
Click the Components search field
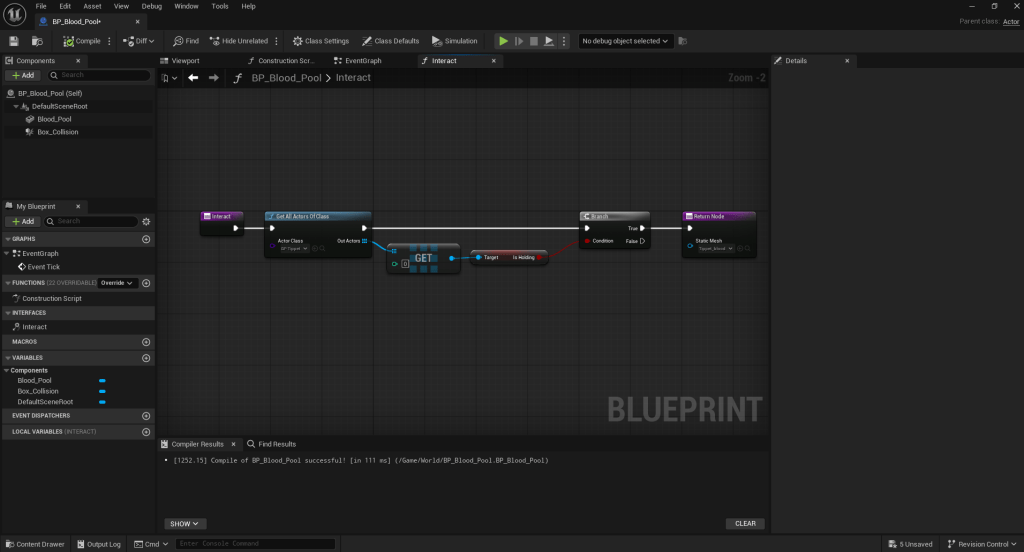point(100,75)
